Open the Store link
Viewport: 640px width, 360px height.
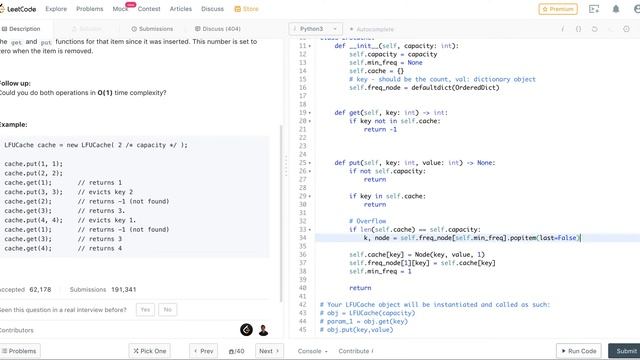pos(247,9)
